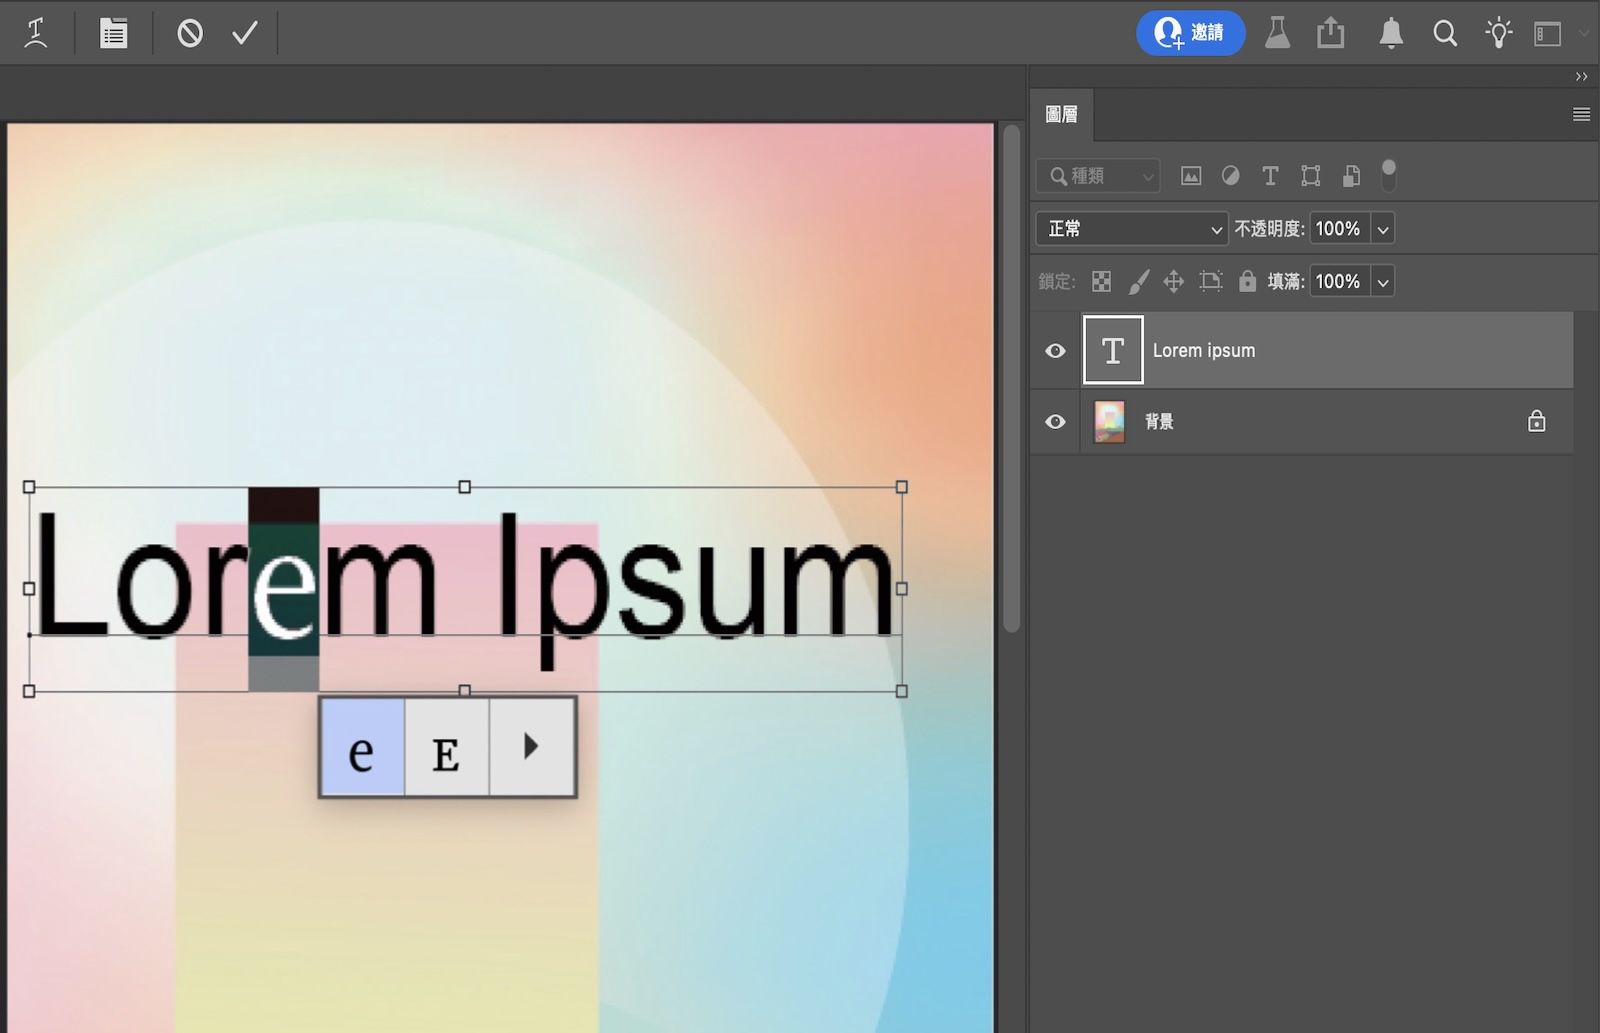Choose the lowercase e glyph alternate
The width and height of the screenshot is (1600, 1033).
click(x=362, y=747)
